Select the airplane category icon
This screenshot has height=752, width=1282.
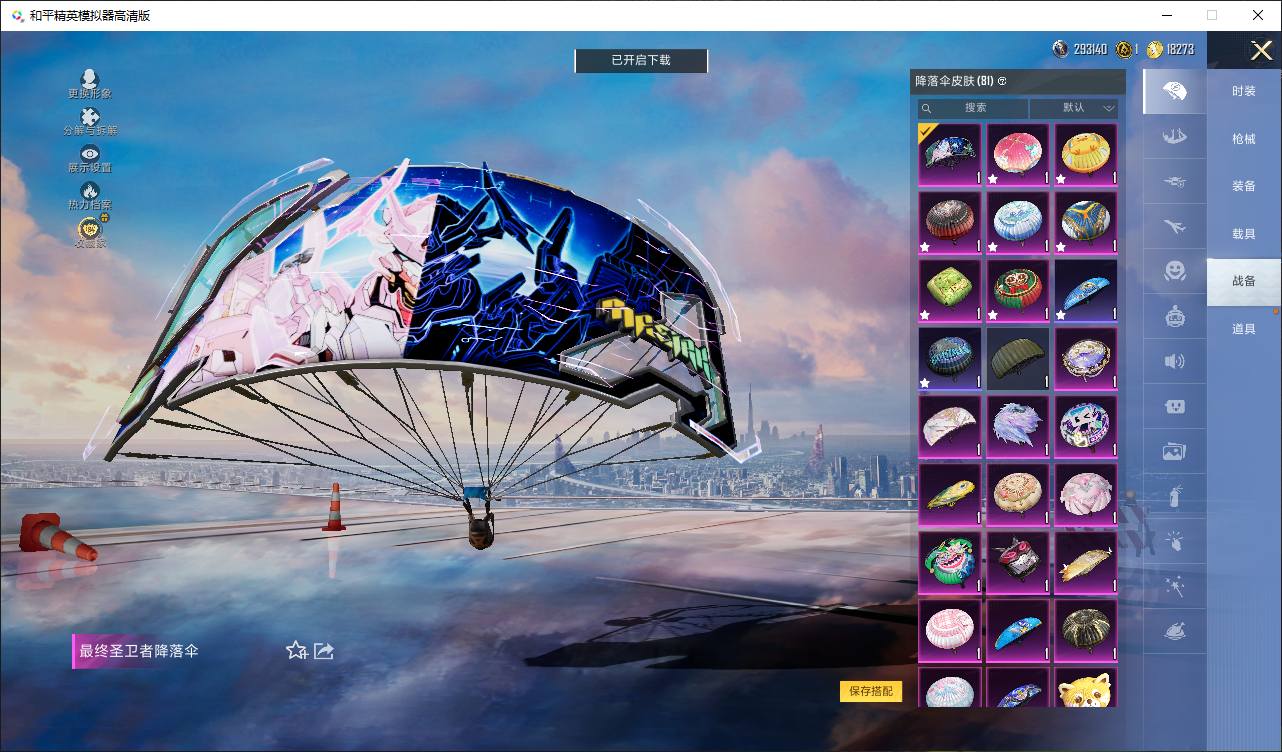(x=1175, y=226)
